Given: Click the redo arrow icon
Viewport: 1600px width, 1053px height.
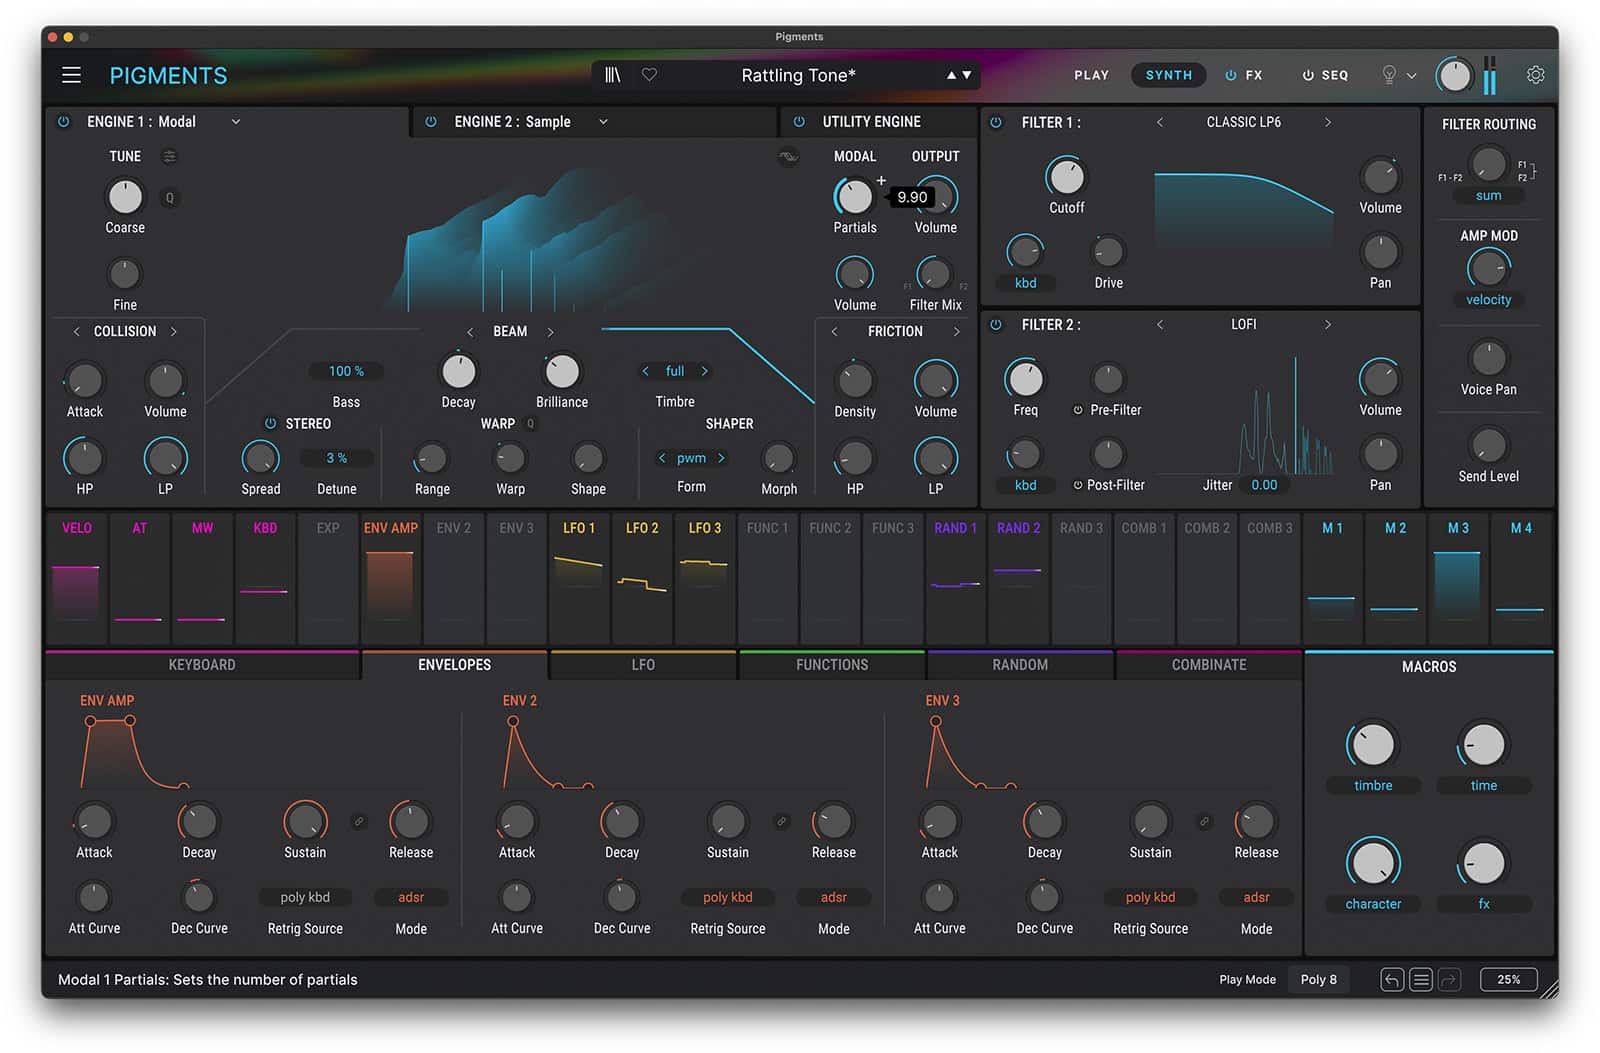Looking at the screenshot, I should 1450,980.
